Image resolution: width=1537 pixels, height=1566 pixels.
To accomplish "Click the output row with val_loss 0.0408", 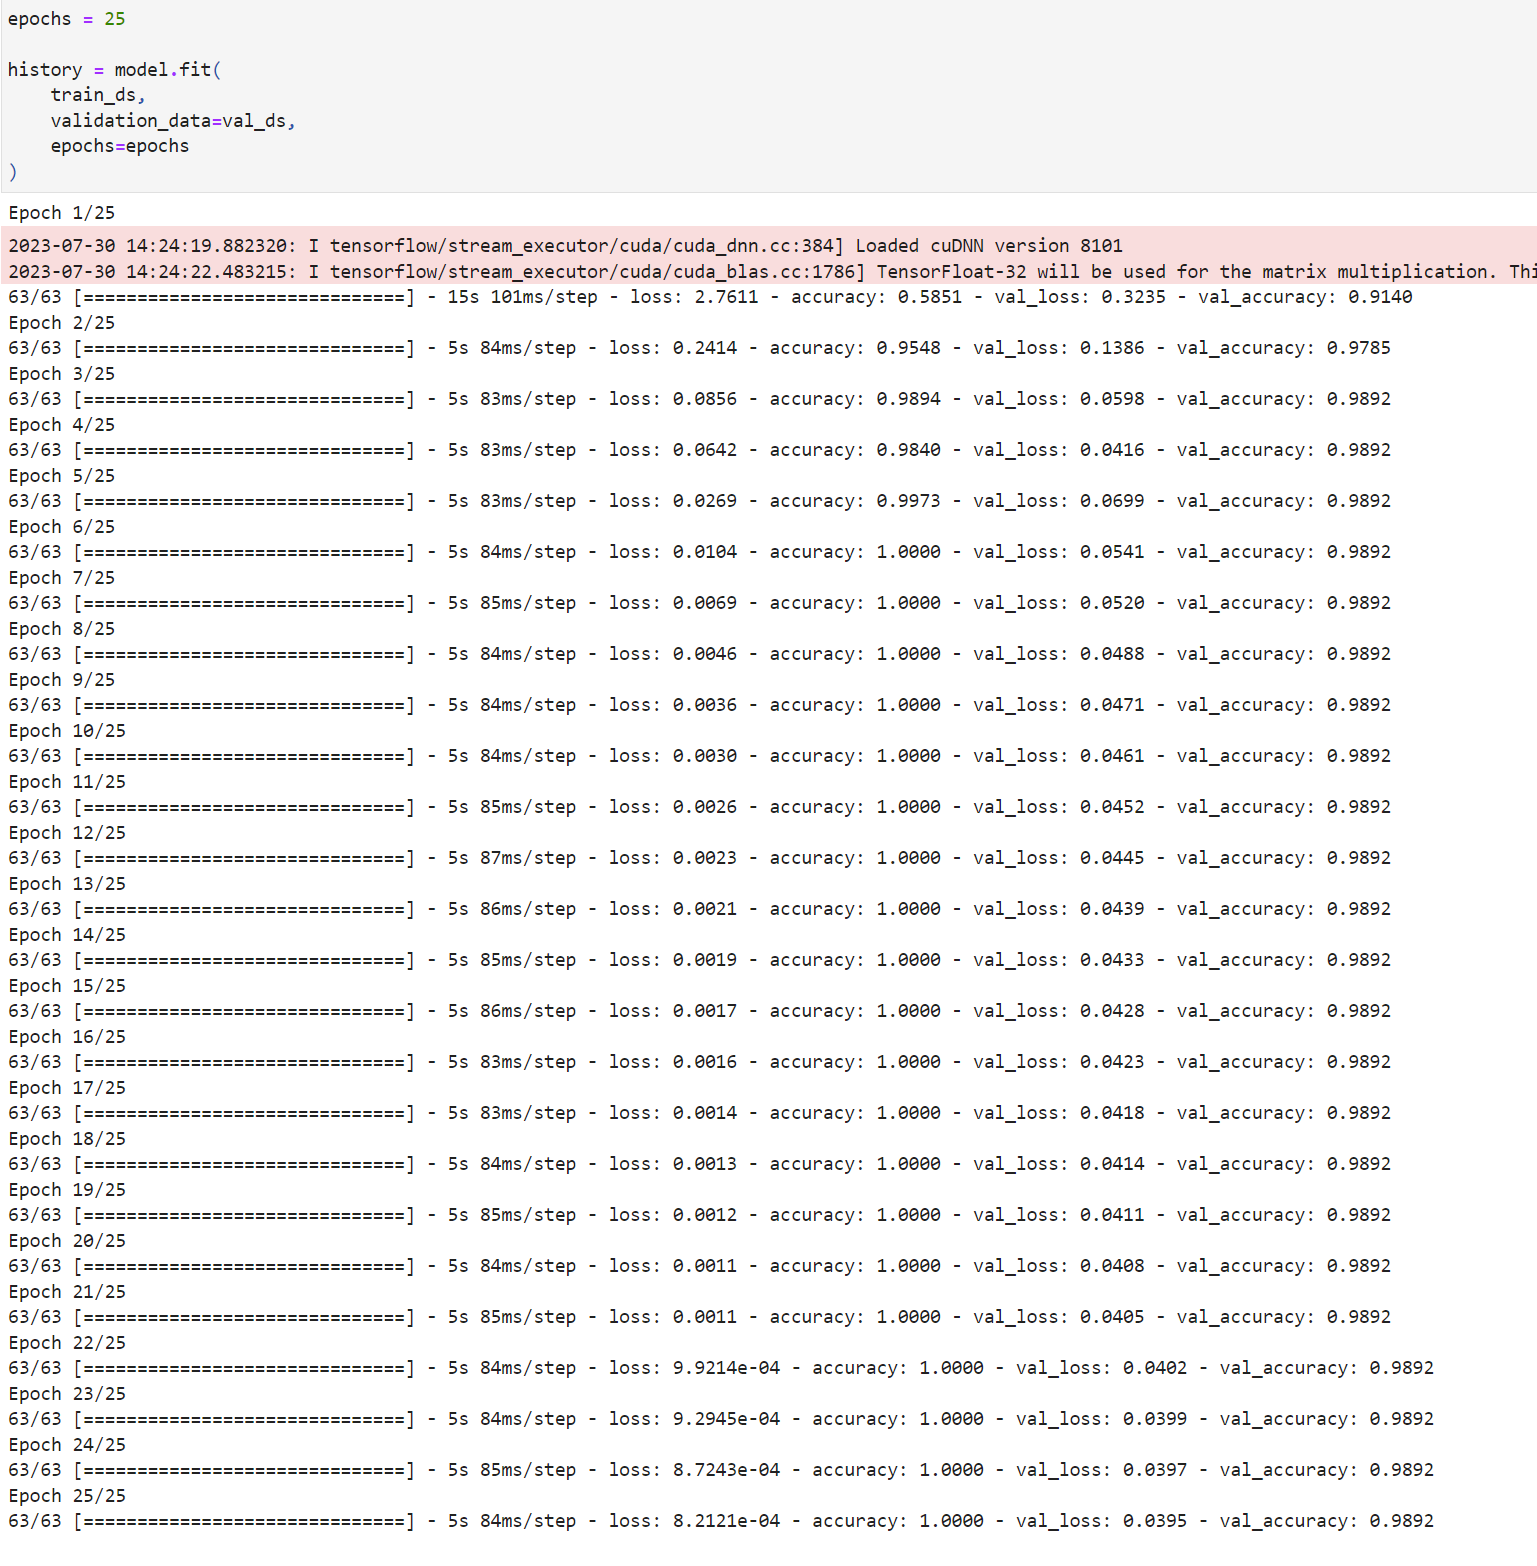I will click(699, 1266).
